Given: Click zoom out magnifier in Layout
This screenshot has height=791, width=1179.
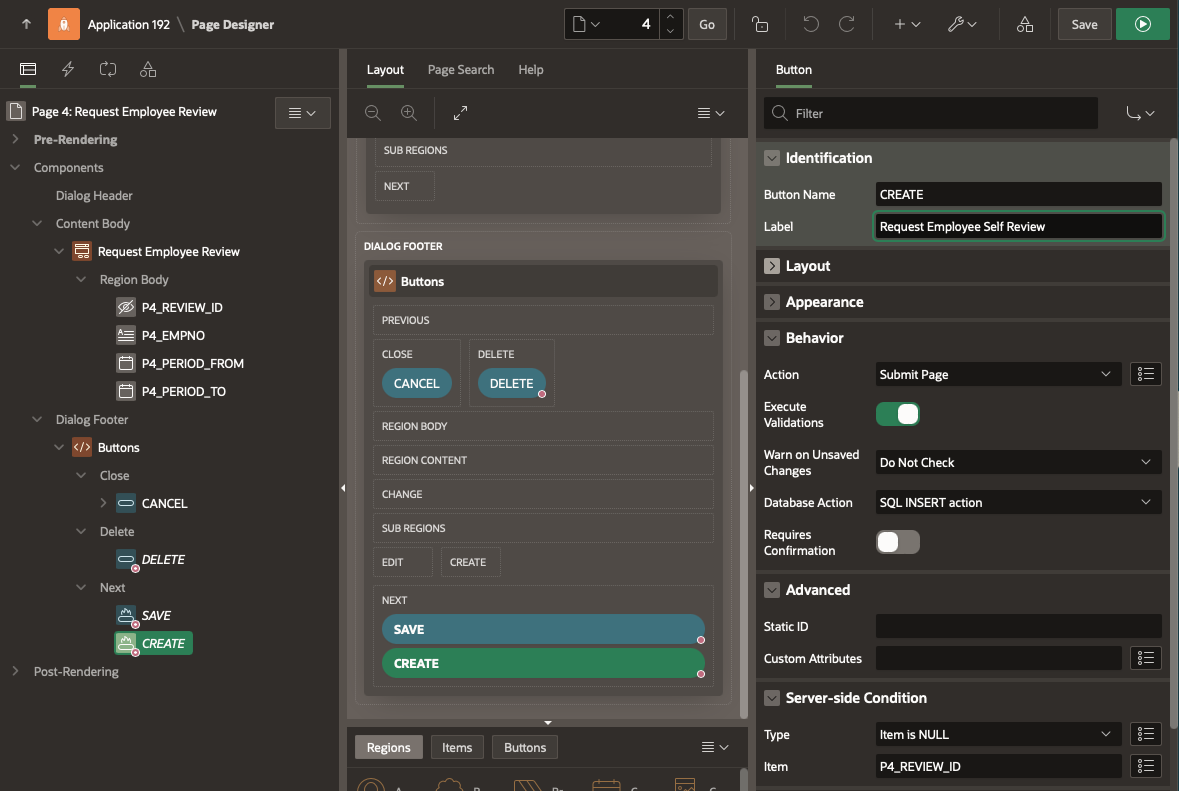Looking at the screenshot, I should 373,114.
